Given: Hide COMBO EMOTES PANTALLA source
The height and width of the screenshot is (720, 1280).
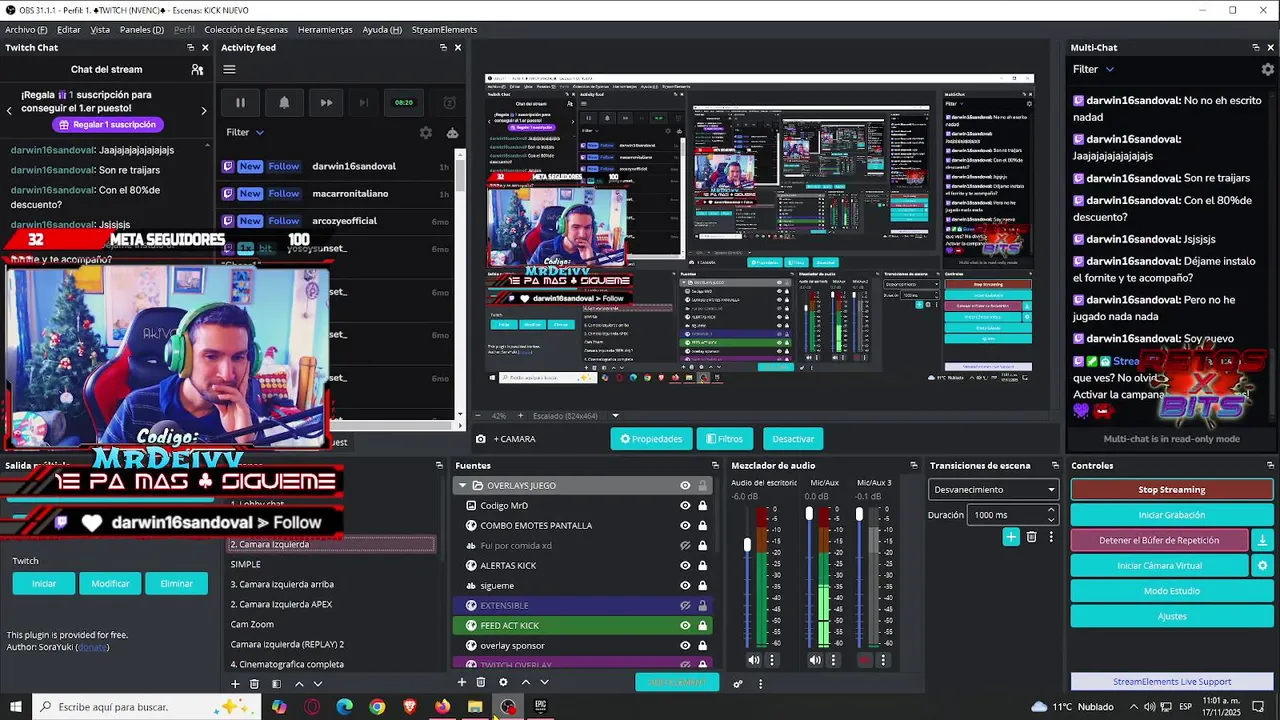Looking at the screenshot, I should [685, 525].
